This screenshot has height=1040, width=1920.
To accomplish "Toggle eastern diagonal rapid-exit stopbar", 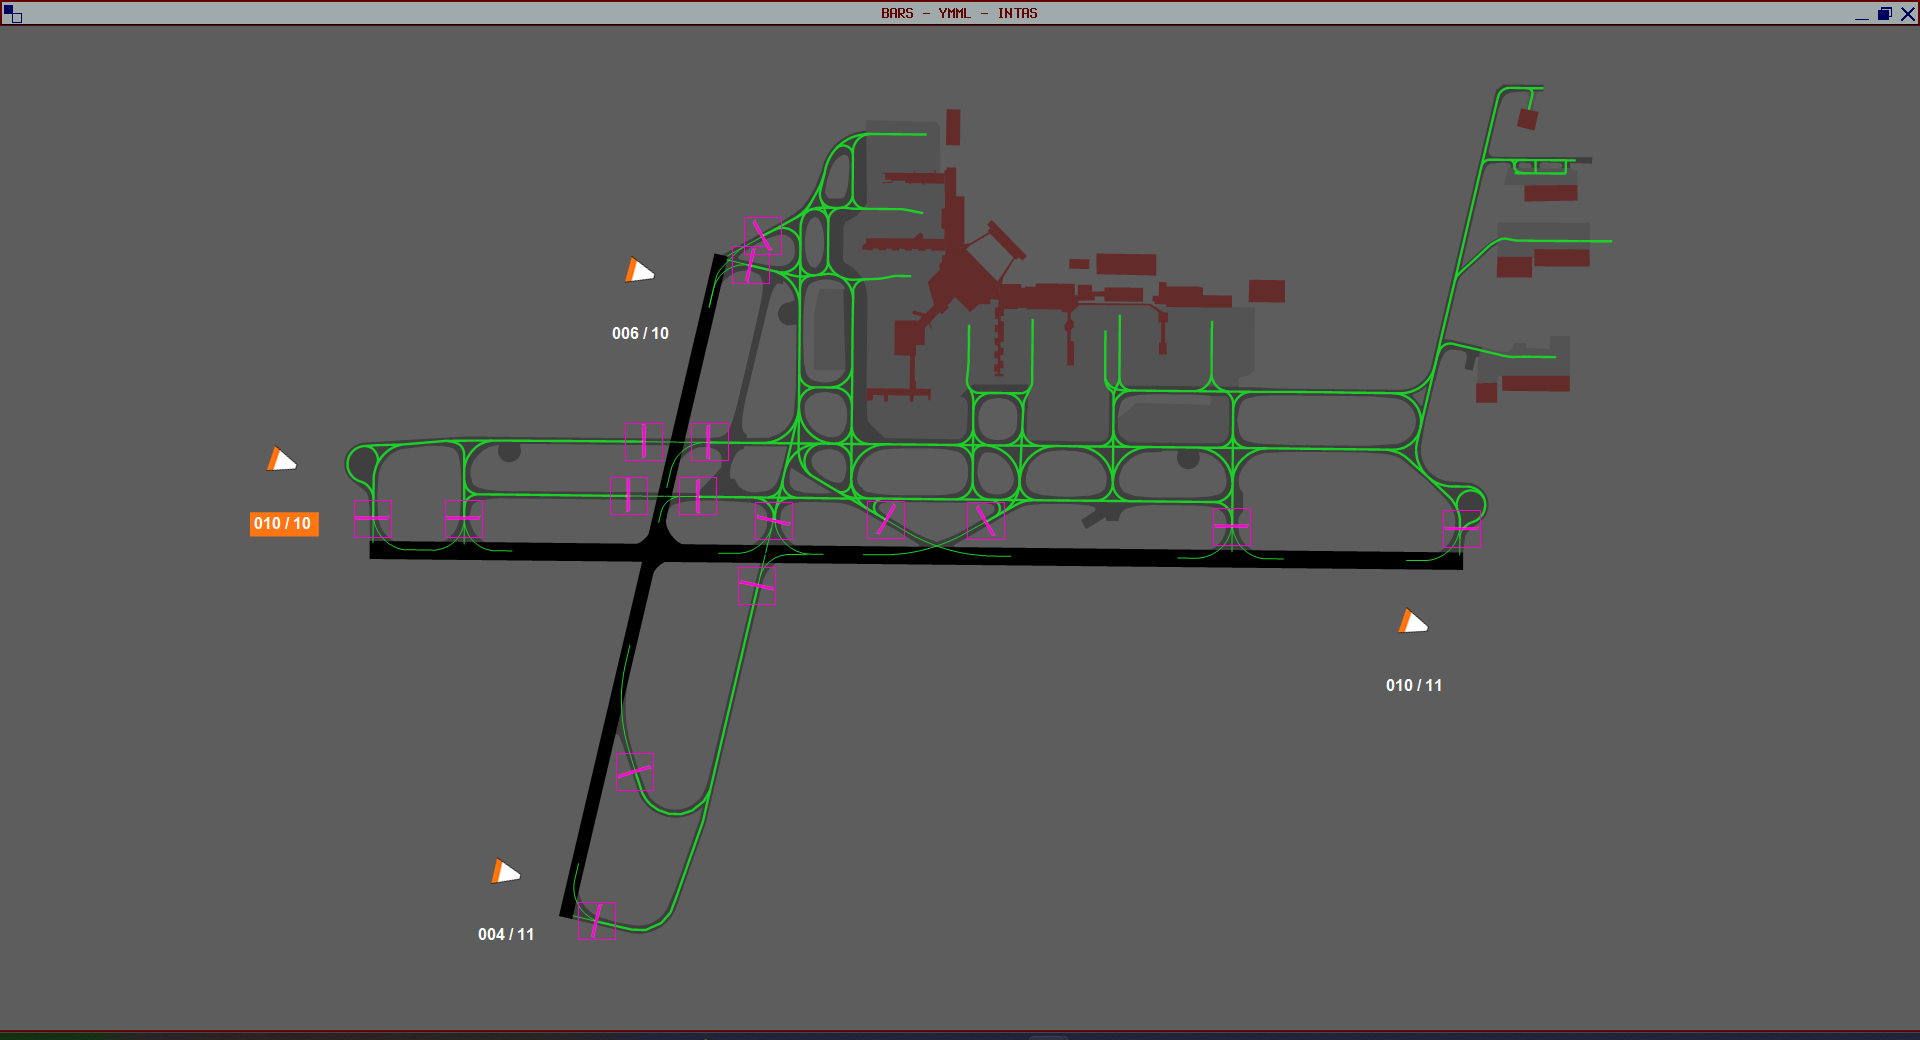I will pos(986,521).
